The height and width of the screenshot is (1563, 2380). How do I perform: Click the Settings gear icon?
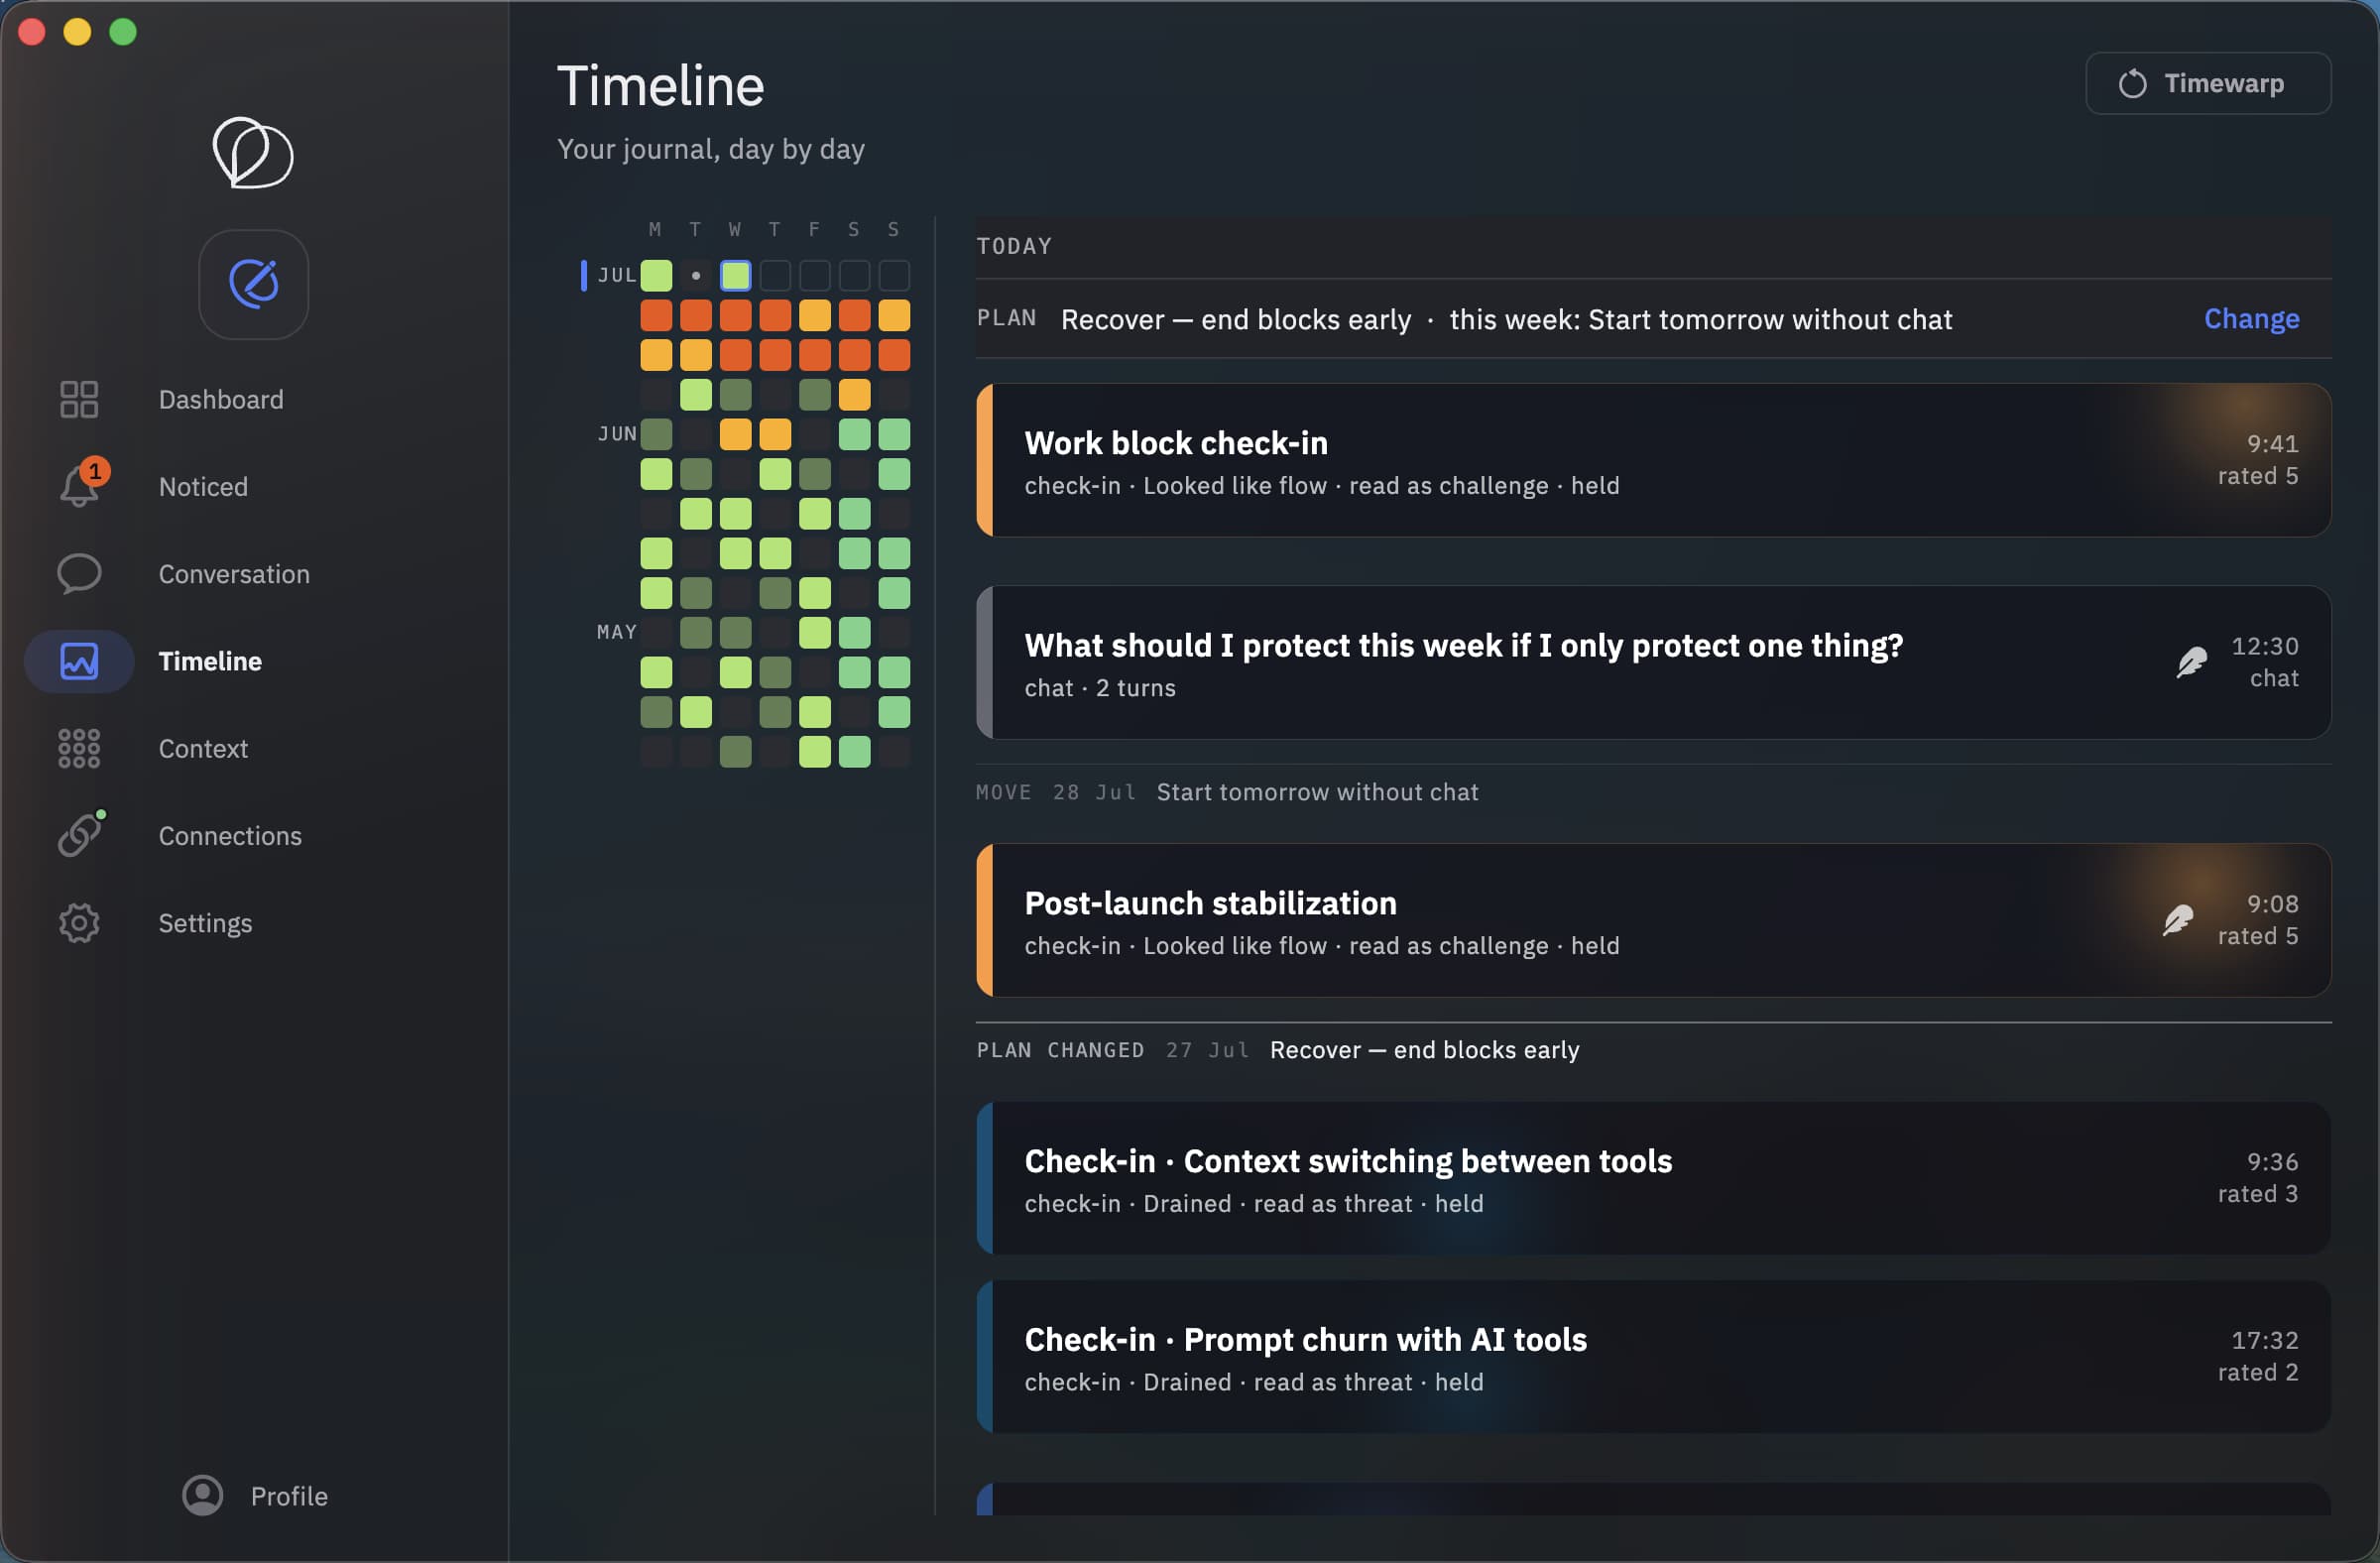click(79, 922)
